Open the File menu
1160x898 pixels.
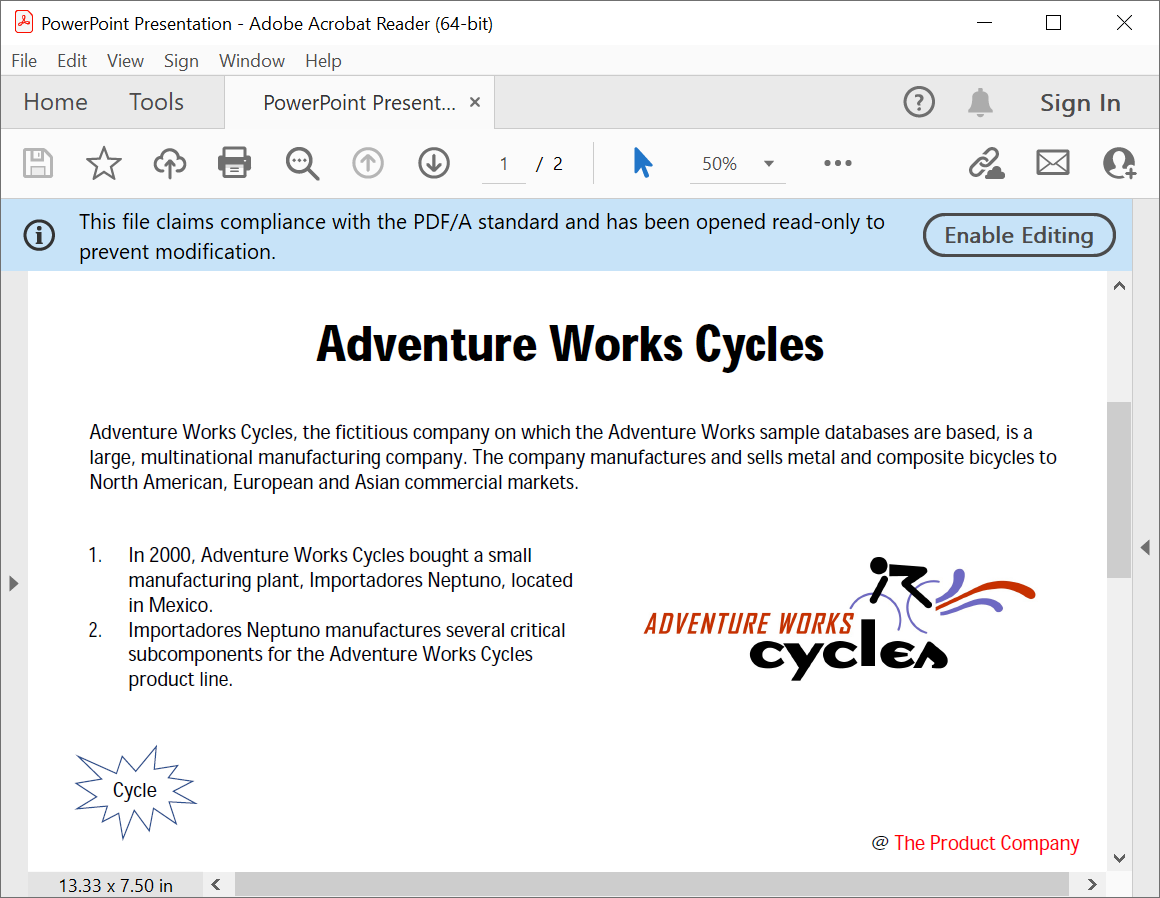click(x=24, y=61)
